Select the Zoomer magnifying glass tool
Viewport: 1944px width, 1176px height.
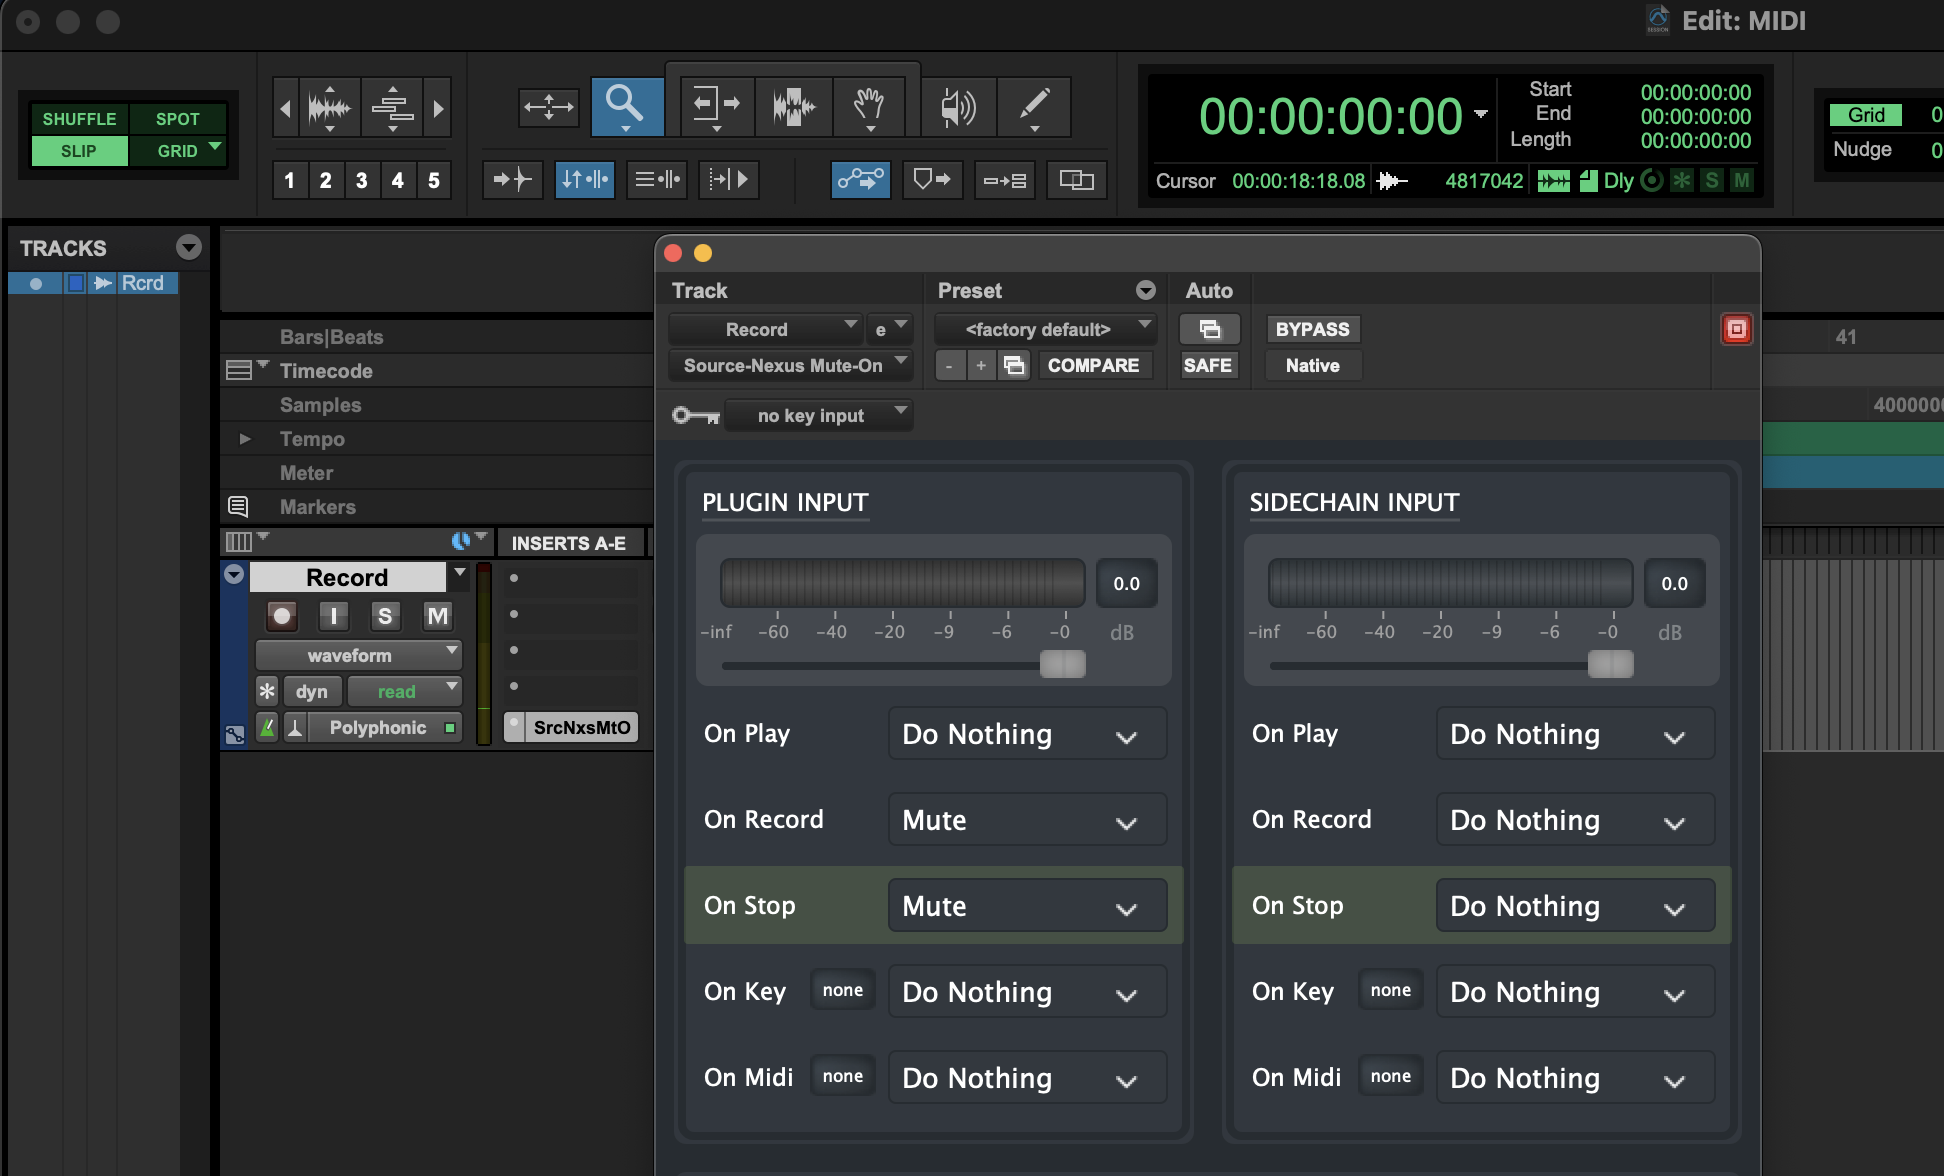[626, 105]
